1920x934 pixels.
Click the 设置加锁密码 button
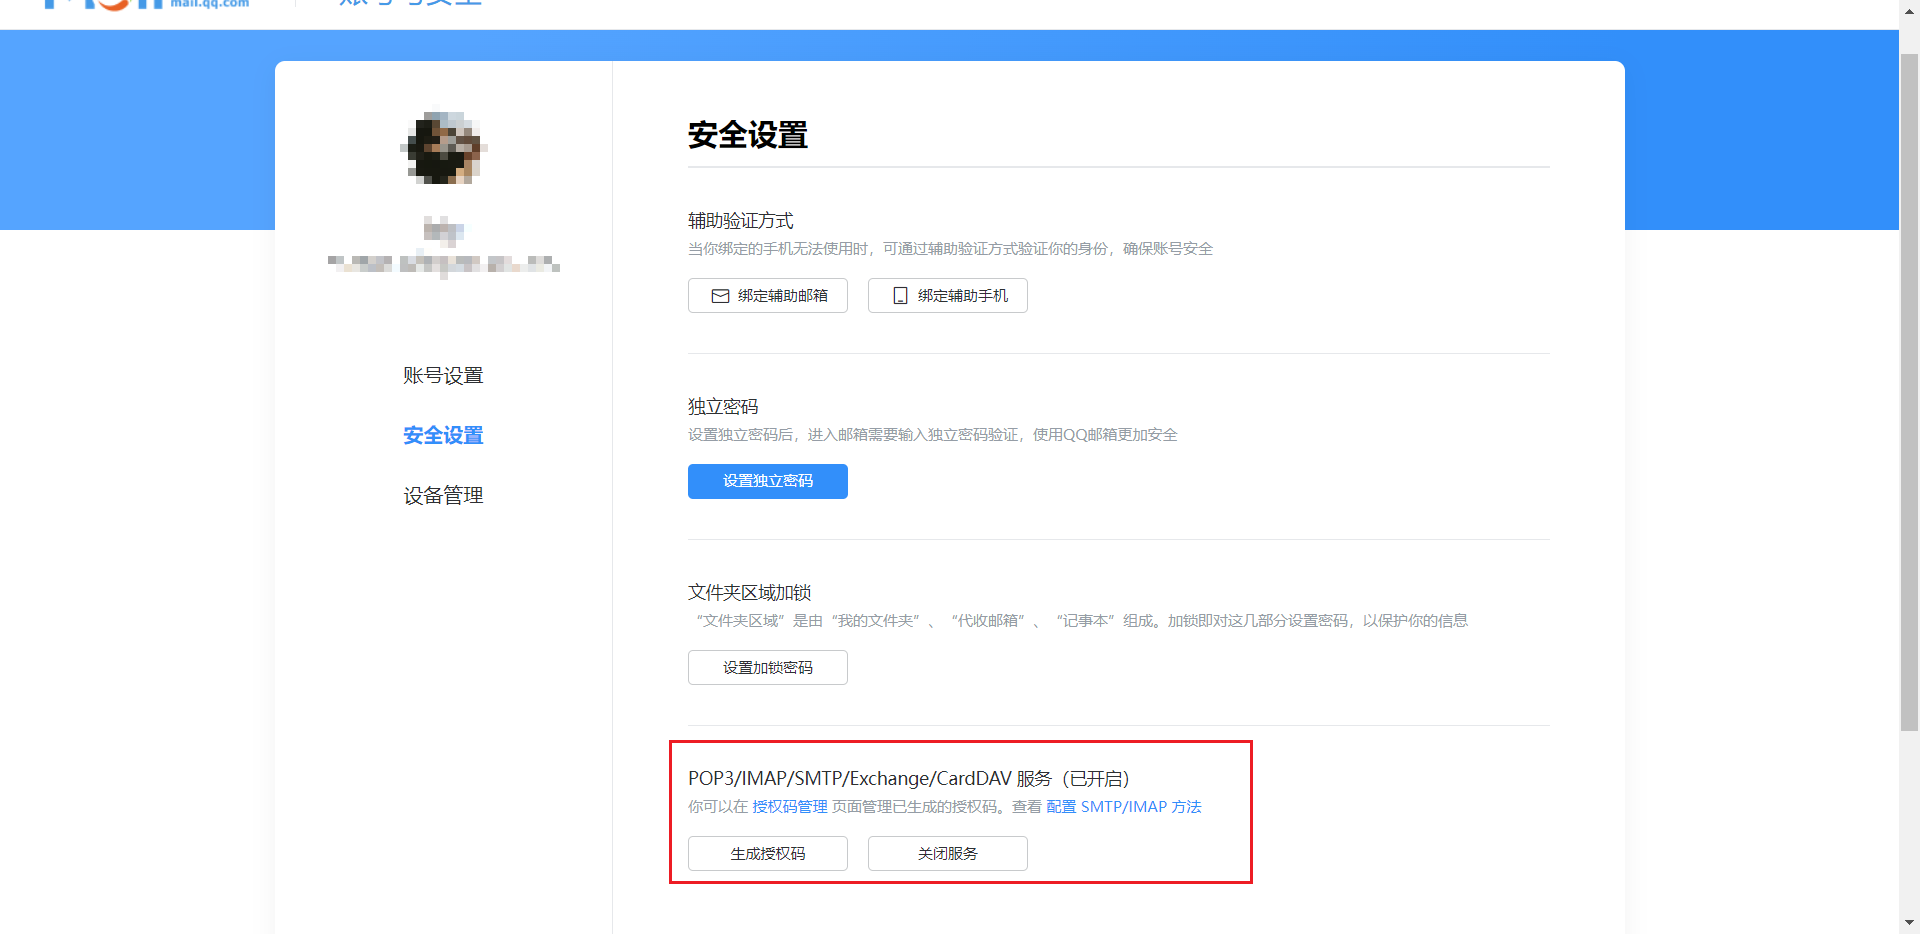tap(768, 668)
